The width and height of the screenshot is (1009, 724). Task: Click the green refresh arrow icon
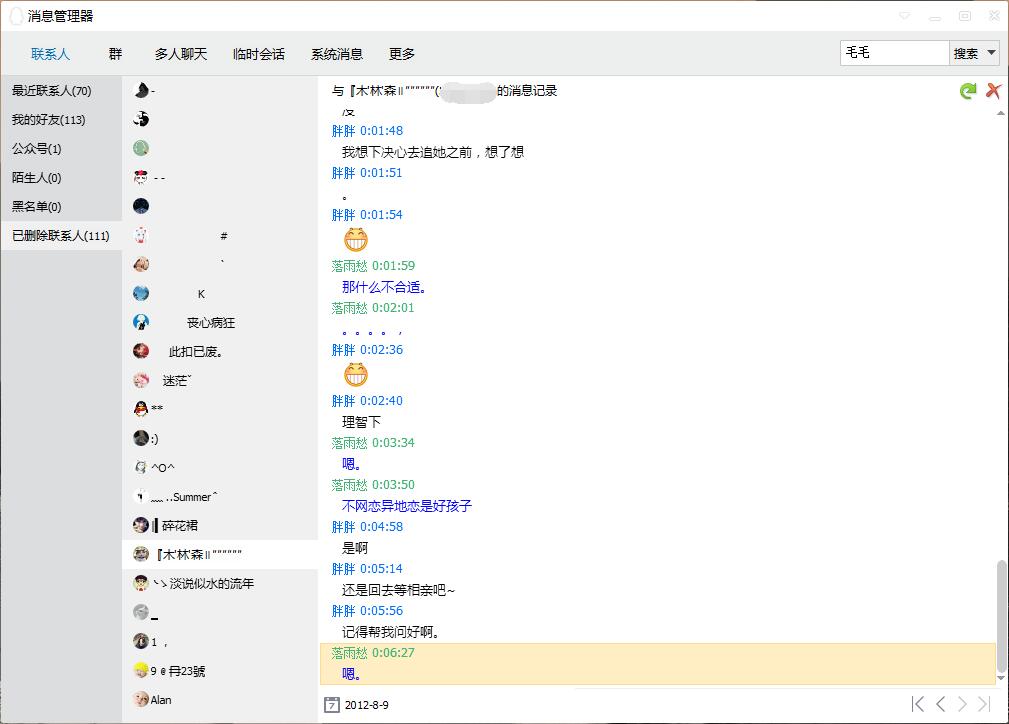[967, 91]
